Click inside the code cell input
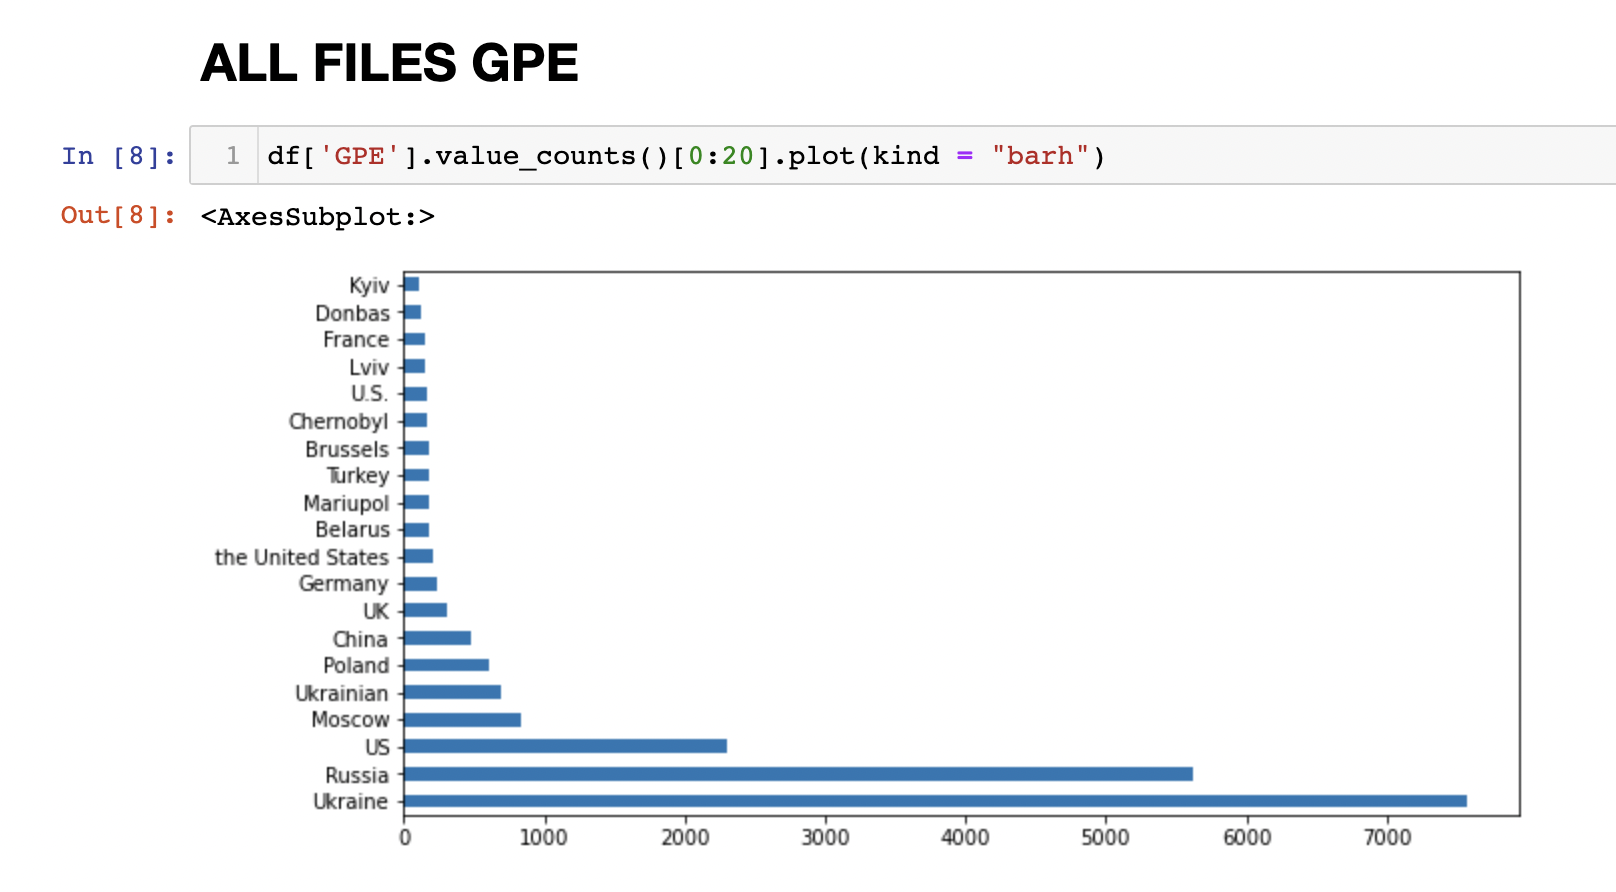 (x=1300, y=156)
